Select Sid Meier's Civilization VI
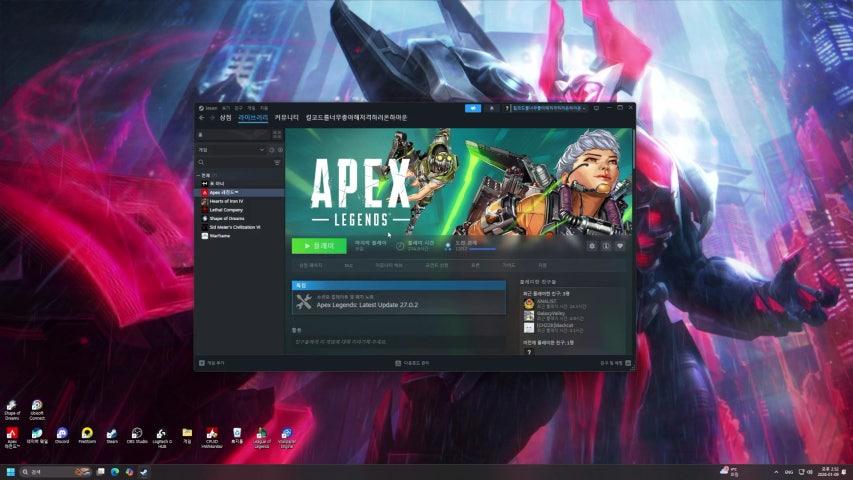This screenshot has width=853, height=480. pyautogui.click(x=240, y=227)
